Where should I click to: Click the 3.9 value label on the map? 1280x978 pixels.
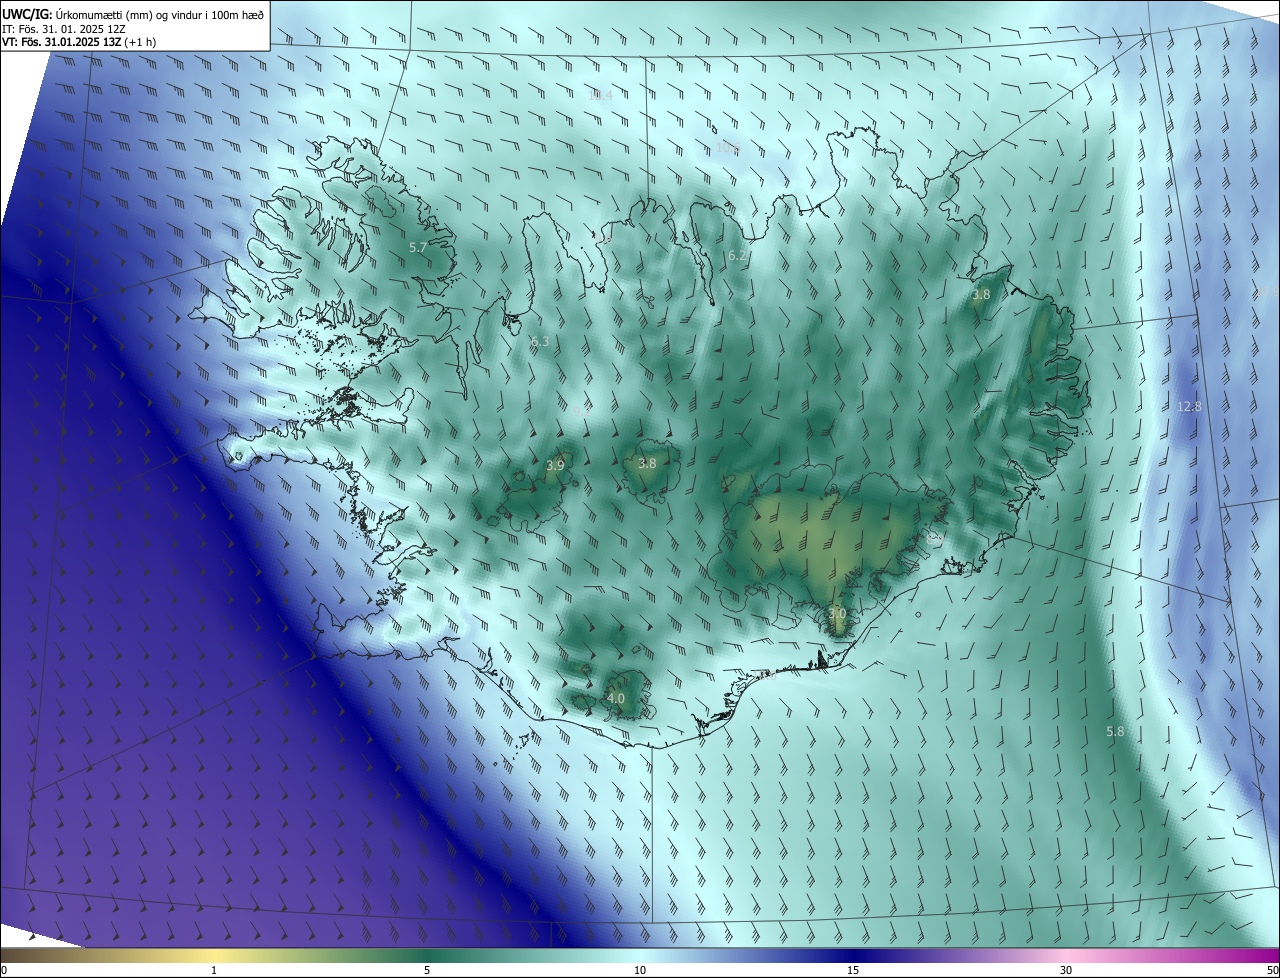pos(555,466)
